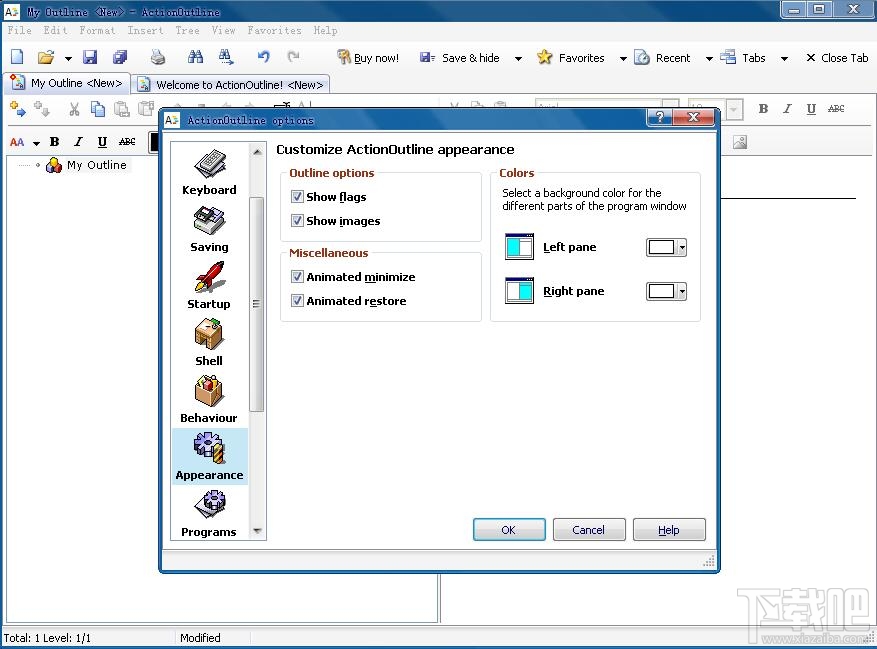The image size is (877, 649).
Task: Click the Print icon in toolbar
Action: coord(158,57)
